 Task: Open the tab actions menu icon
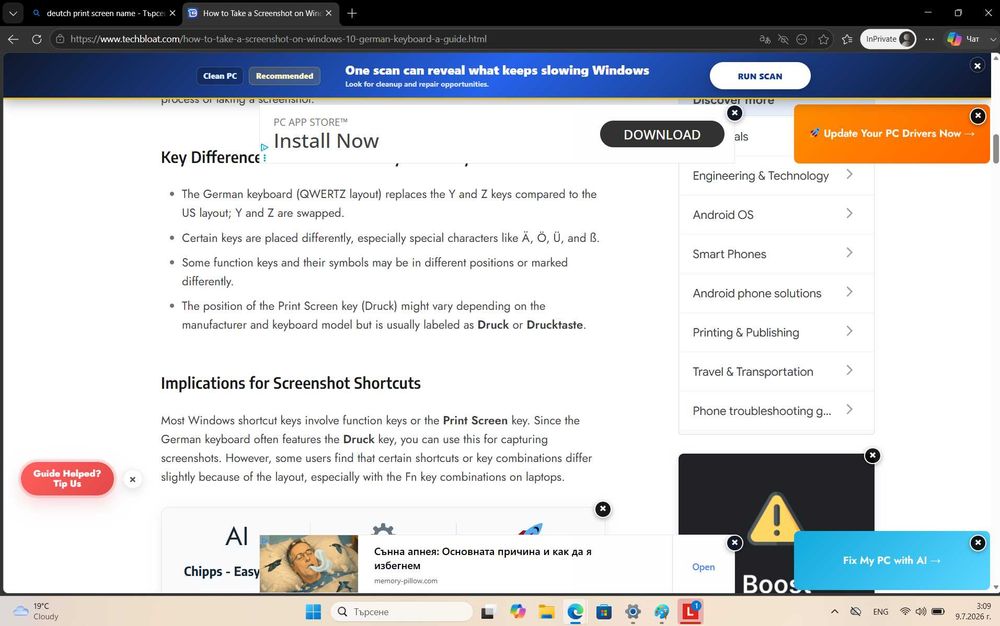coord(13,13)
